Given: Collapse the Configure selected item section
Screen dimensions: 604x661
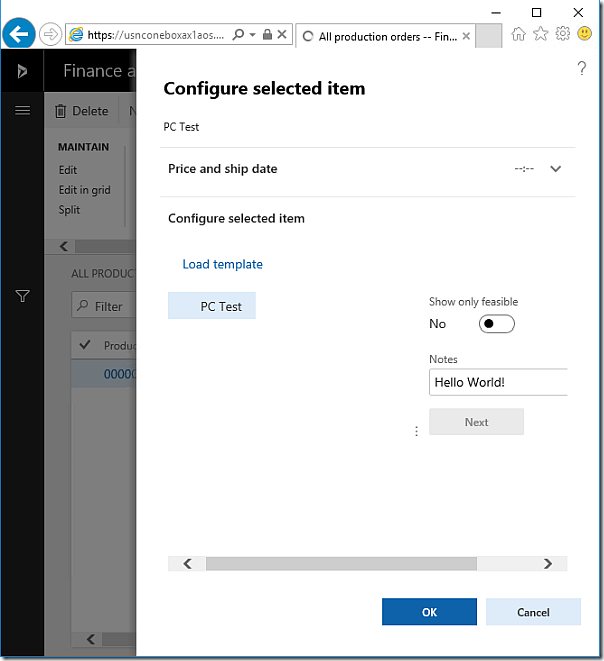Looking at the screenshot, I should coord(236,218).
